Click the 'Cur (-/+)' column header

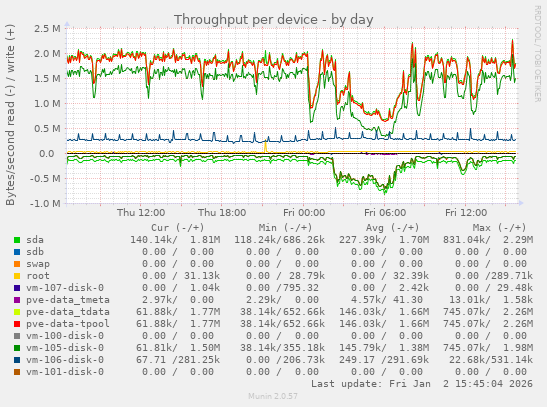178,228
